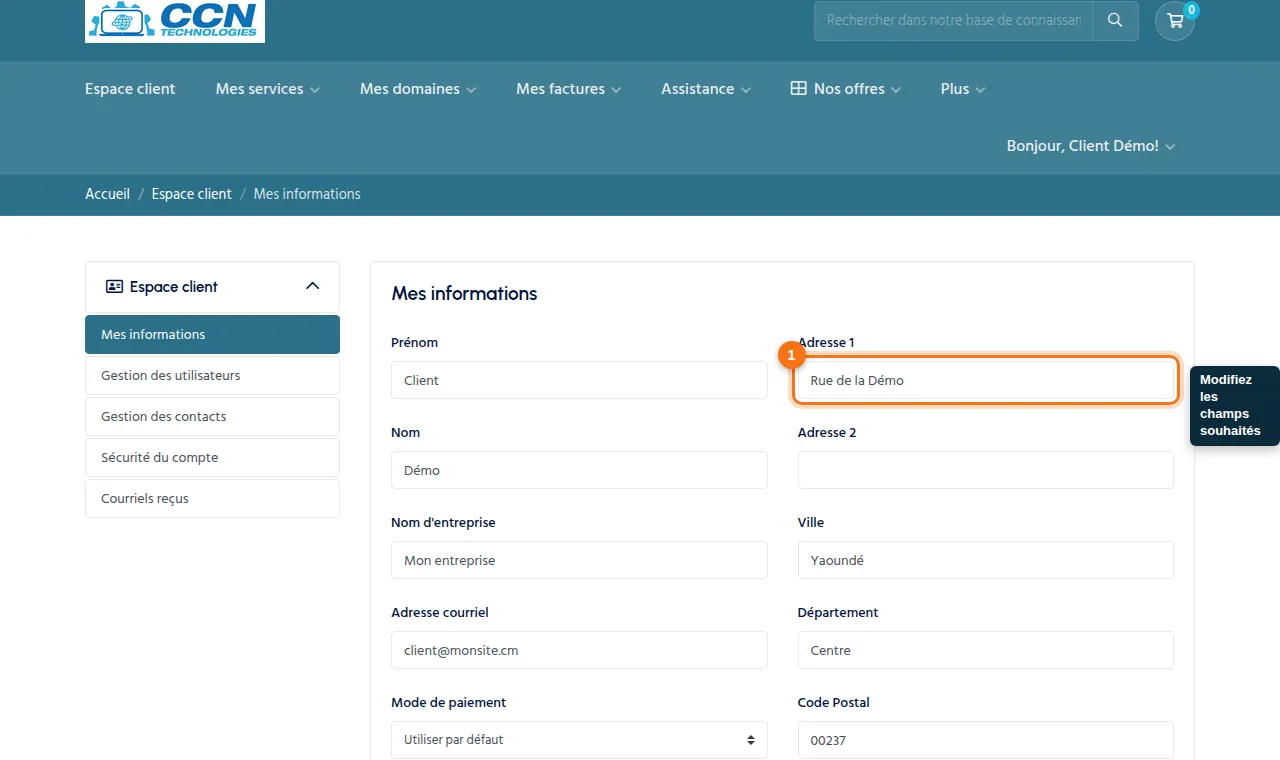Click the Nom input field
The image size is (1280, 760).
tap(579, 470)
